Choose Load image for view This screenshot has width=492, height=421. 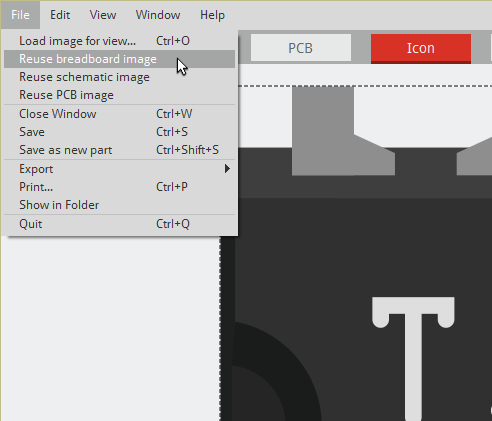click(x=119, y=41)
